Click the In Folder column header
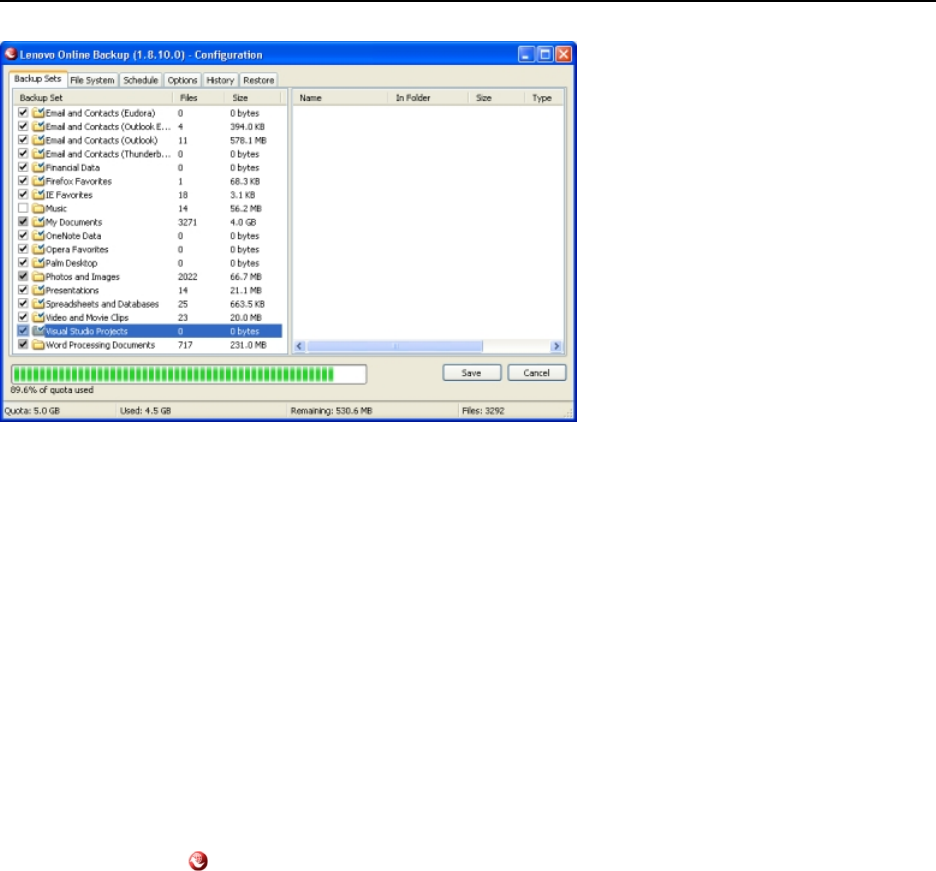The image size is (936, 871). (428, 97)
